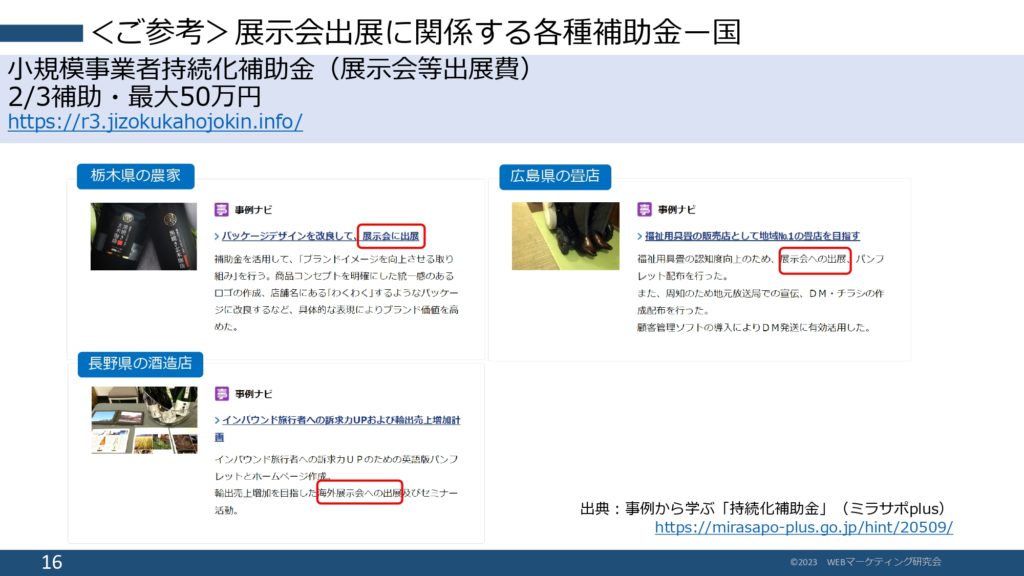Click the 広島県の畳店 blue label
Screen dimensions: 1024x576
point(555,176)
